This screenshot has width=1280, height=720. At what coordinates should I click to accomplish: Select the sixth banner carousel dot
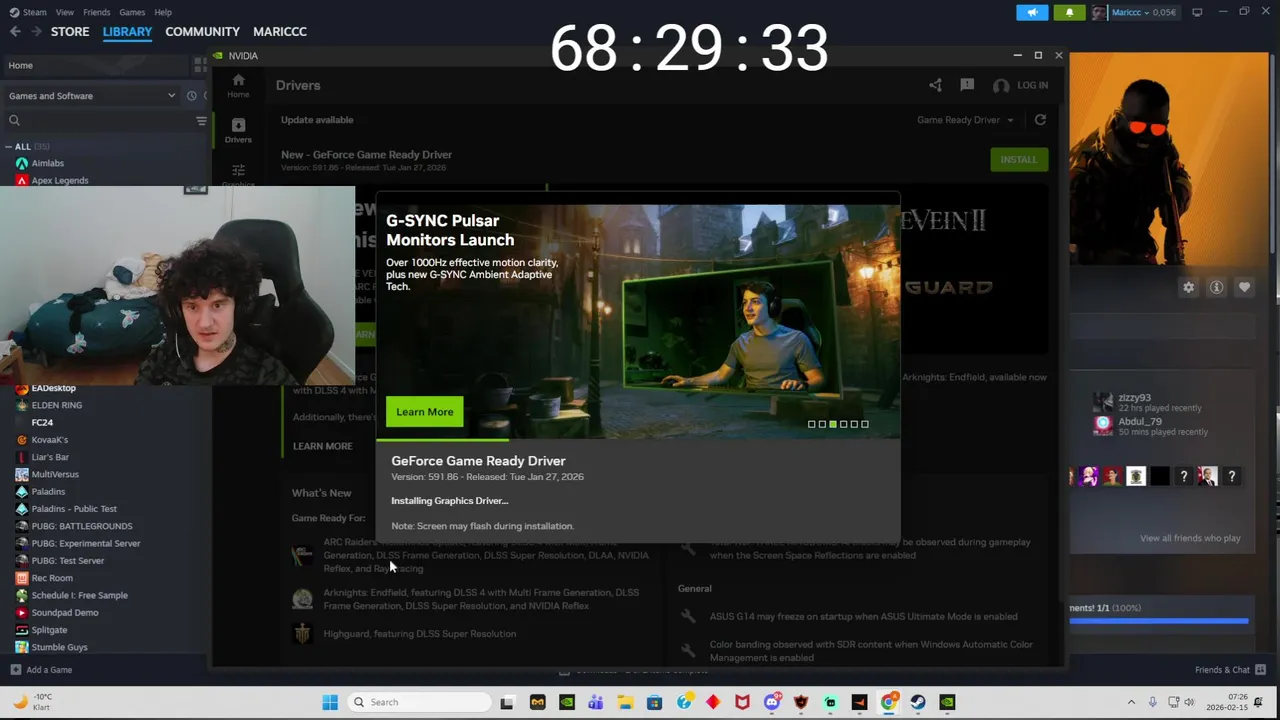(x=865, y=424)
